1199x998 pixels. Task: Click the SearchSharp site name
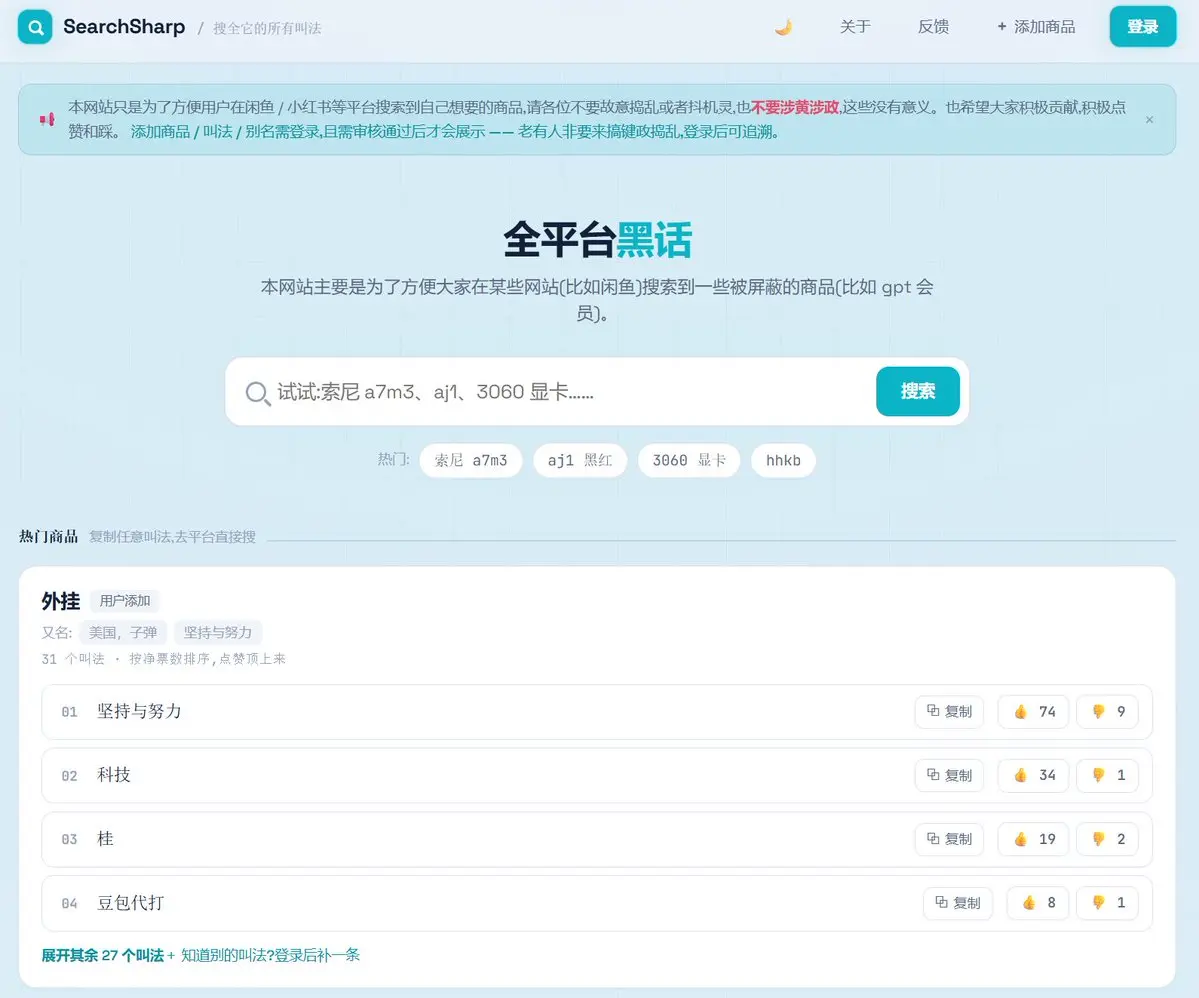[124, 27]
